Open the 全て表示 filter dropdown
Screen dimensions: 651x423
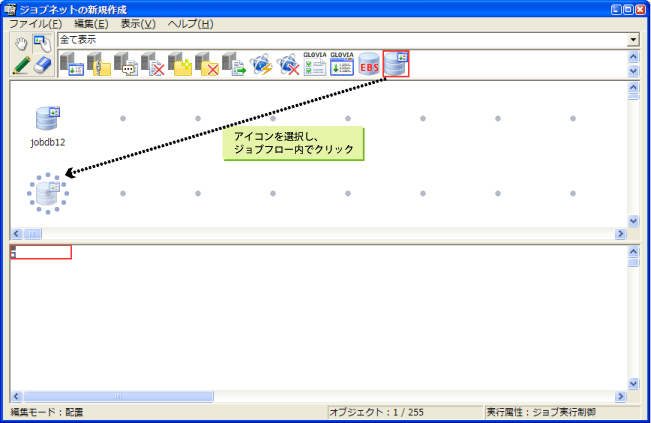point(633,40)
